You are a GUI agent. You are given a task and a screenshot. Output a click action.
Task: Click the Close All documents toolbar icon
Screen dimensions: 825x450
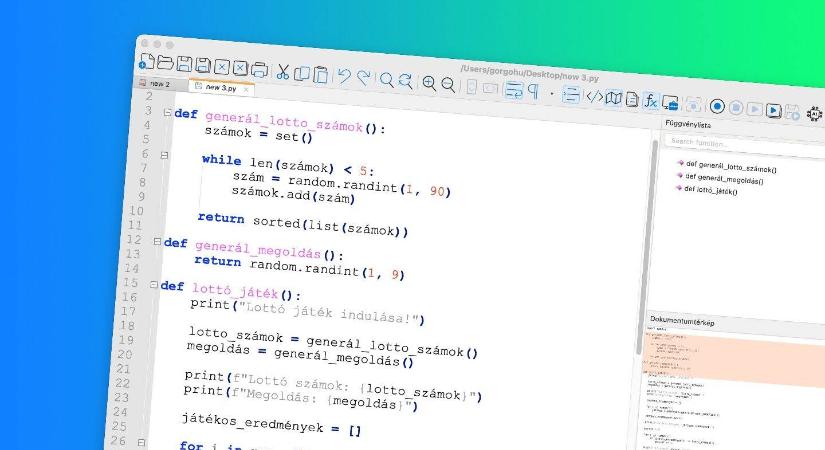(240, 68)
